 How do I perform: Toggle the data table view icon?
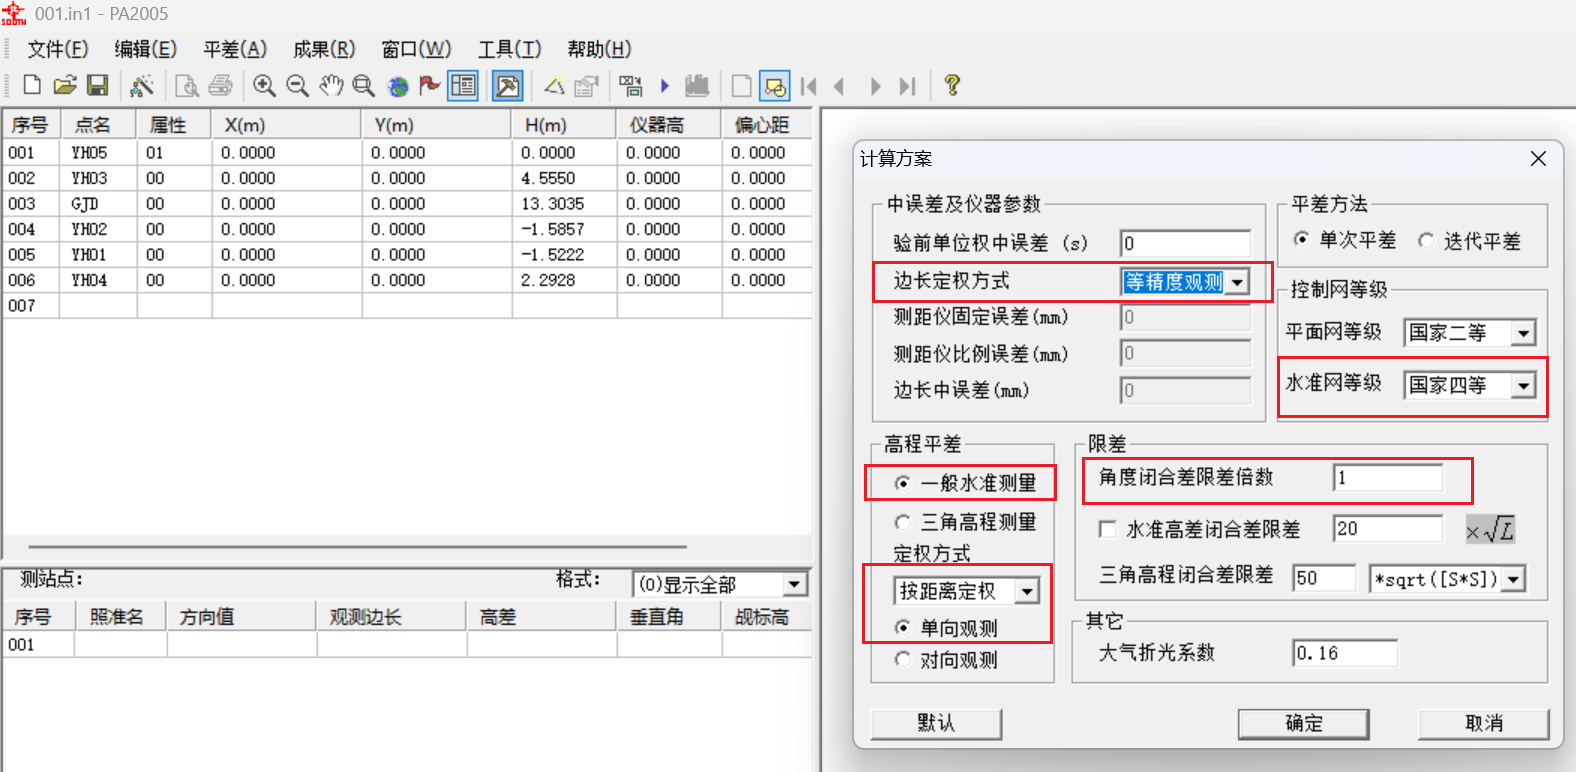(x=463, y=86)
